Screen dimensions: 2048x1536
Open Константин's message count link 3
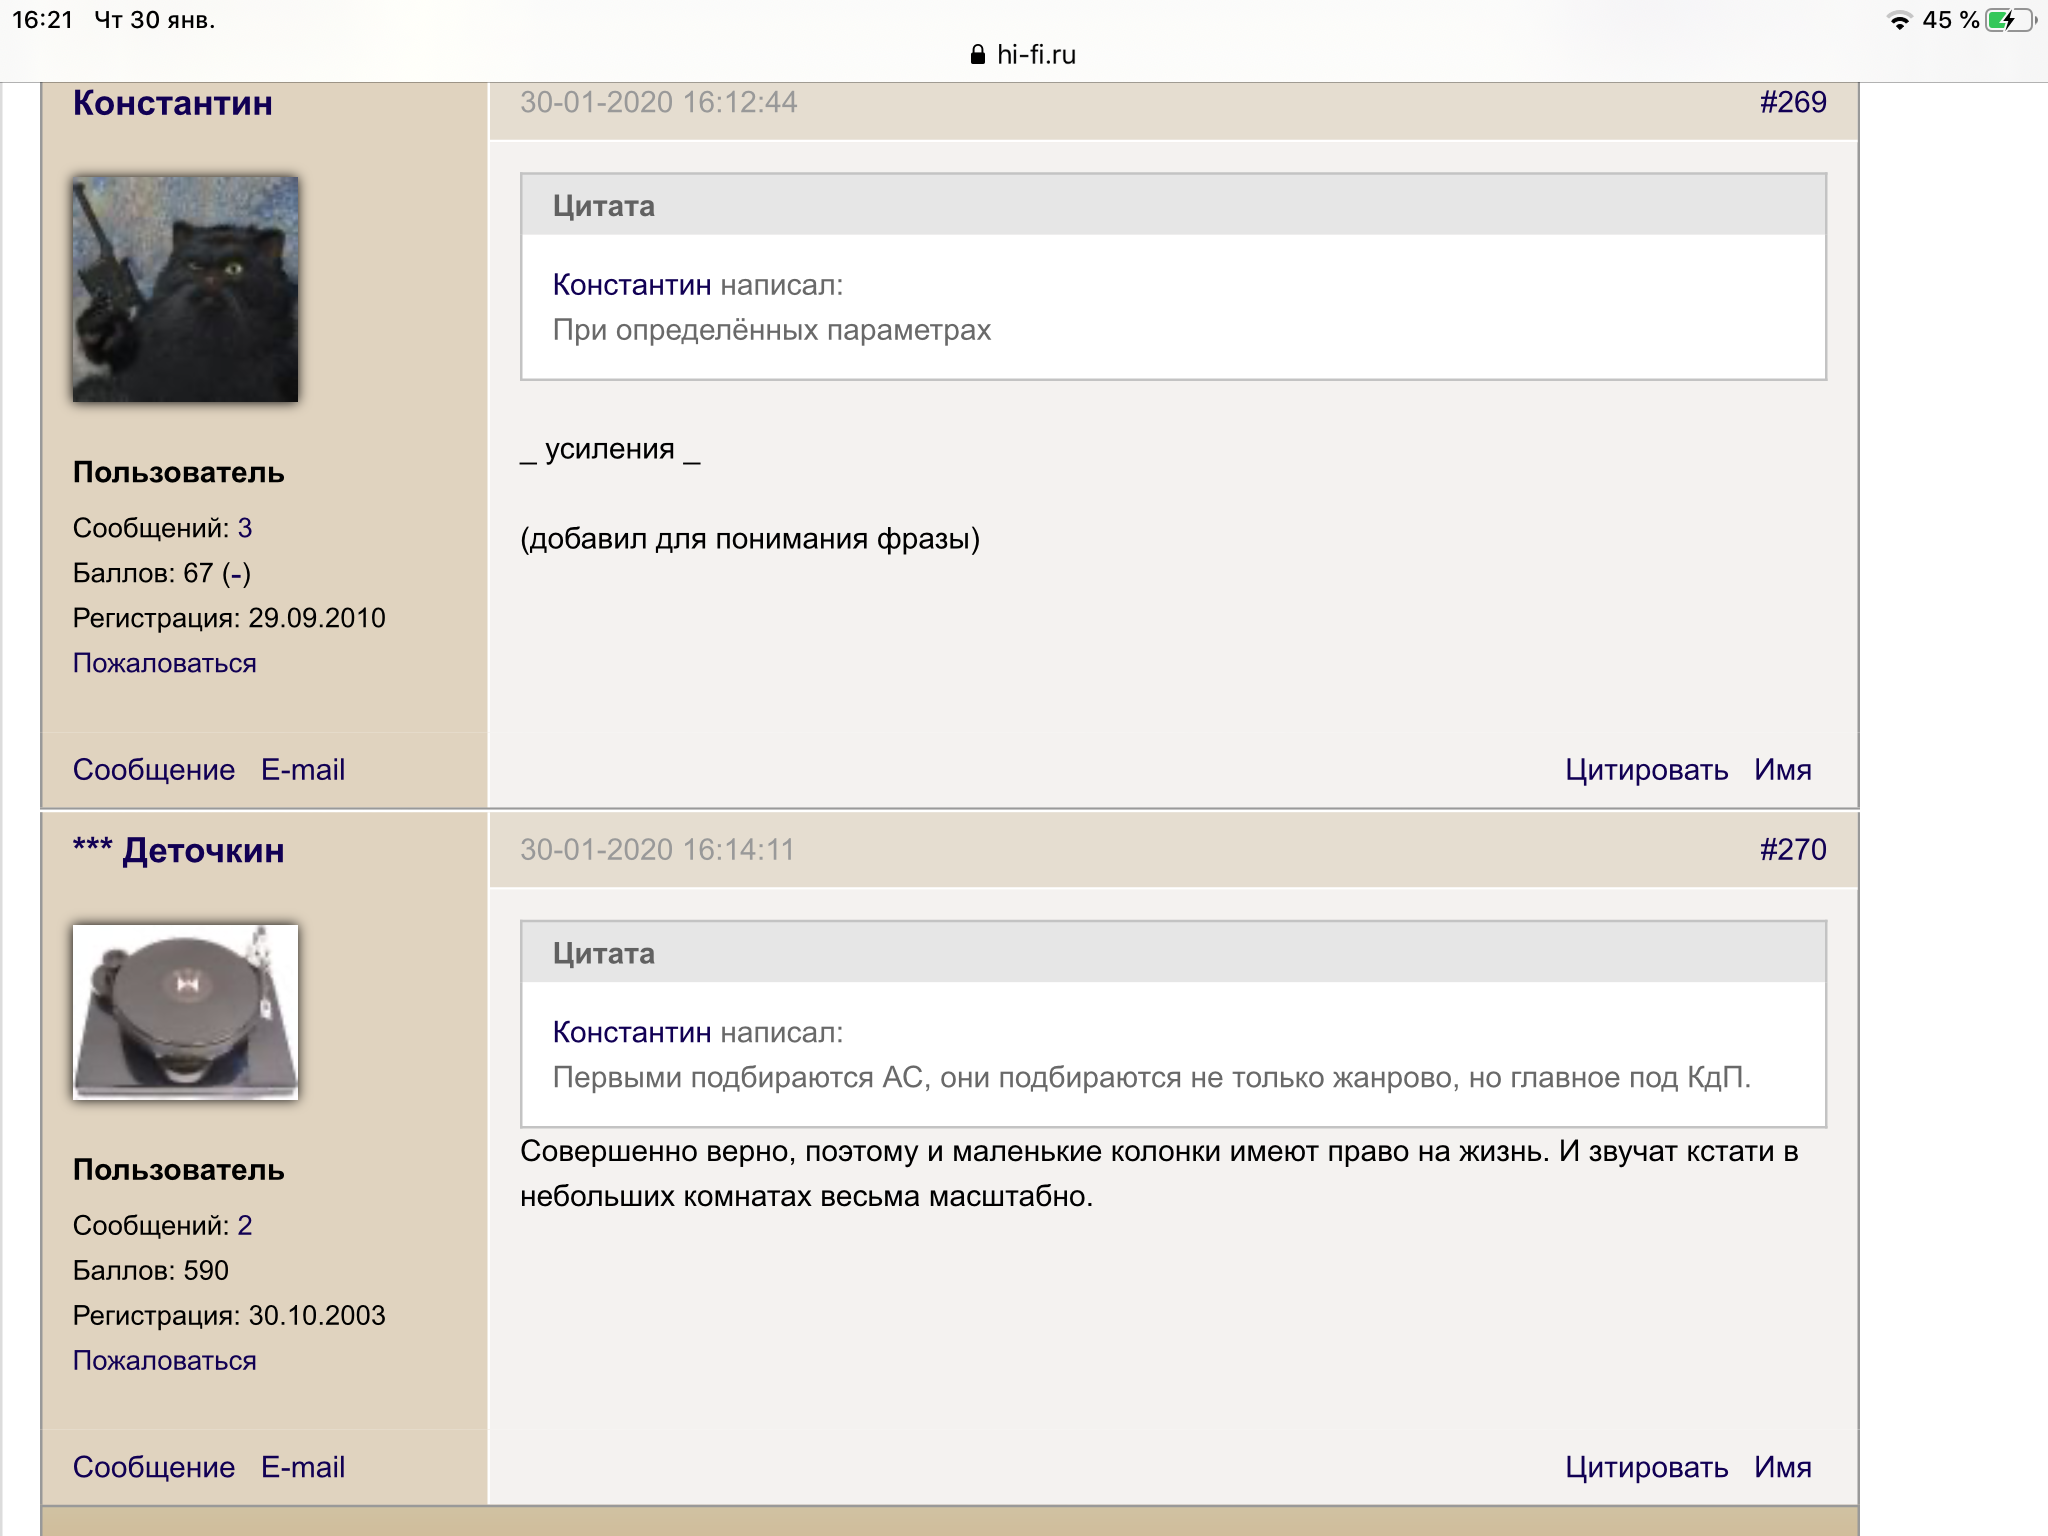[x=245, y=528]
